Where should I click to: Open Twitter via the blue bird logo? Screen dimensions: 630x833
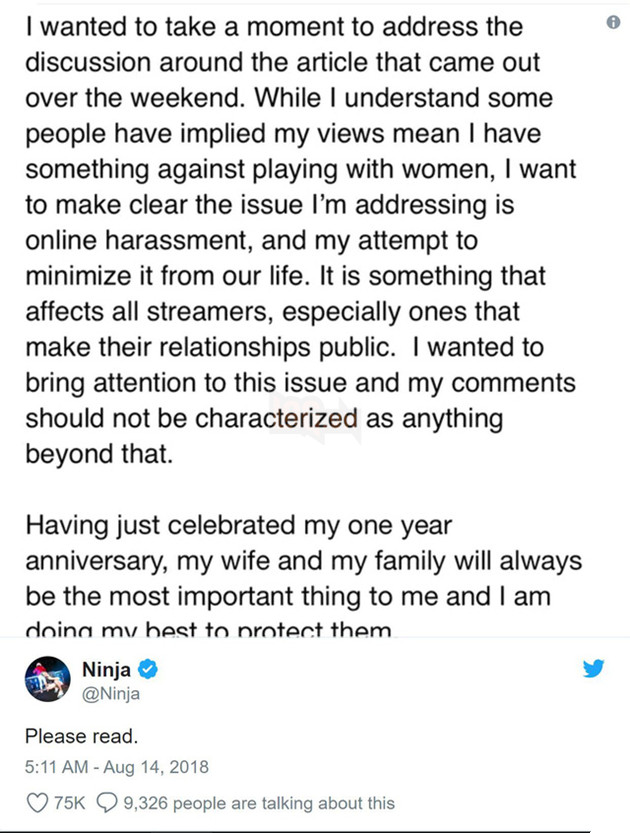(x=593, y=668)
